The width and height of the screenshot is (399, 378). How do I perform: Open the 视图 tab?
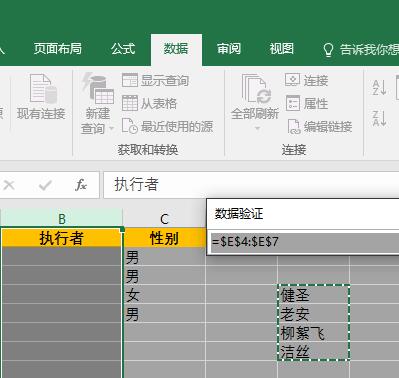click(x=282, y=49)
